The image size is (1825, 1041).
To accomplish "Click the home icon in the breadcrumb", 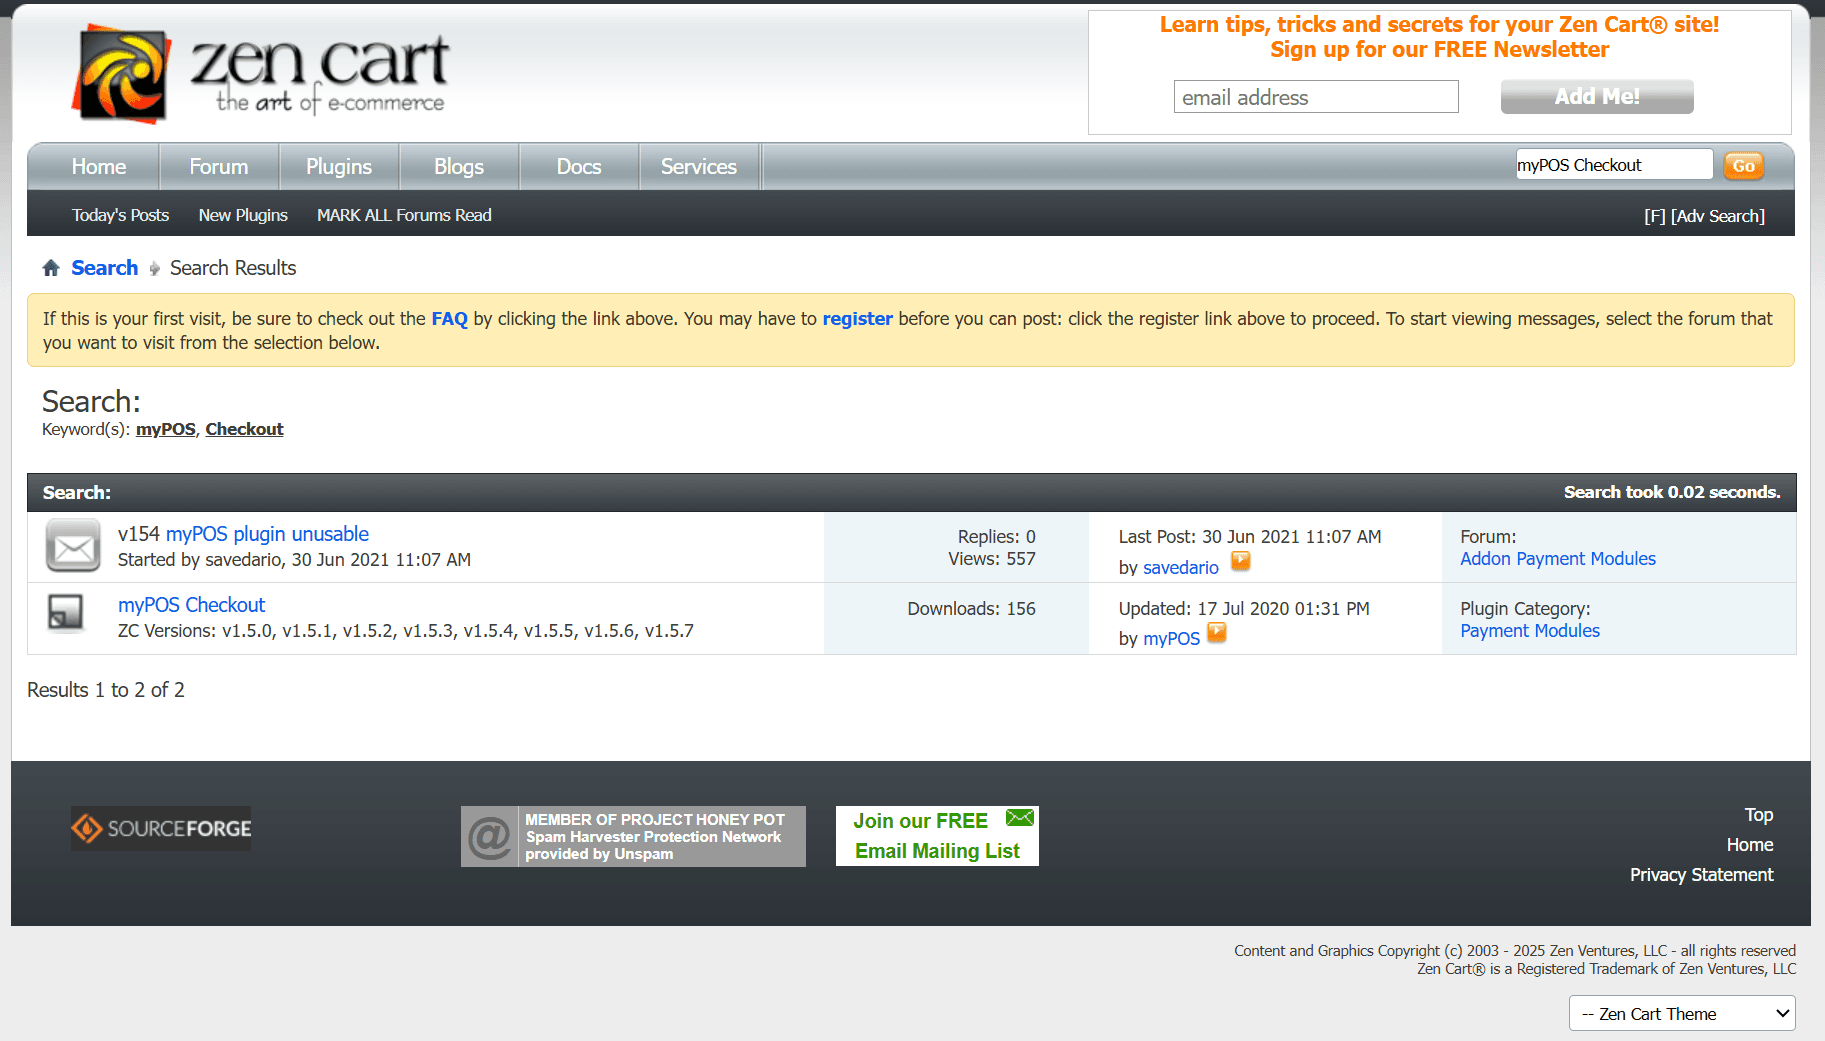I will pyautogui.click(x=50, y=267).
